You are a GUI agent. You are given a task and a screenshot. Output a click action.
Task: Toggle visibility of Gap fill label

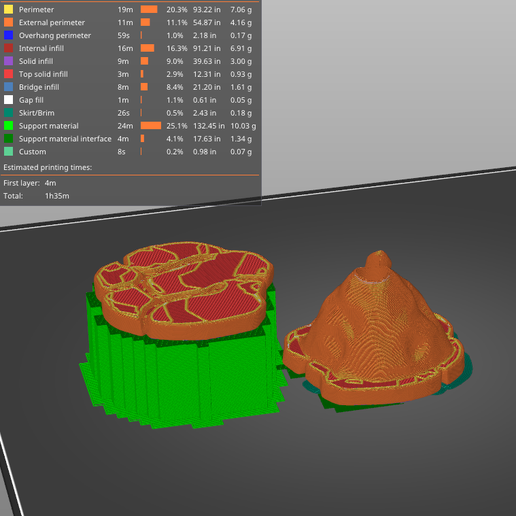31,100
